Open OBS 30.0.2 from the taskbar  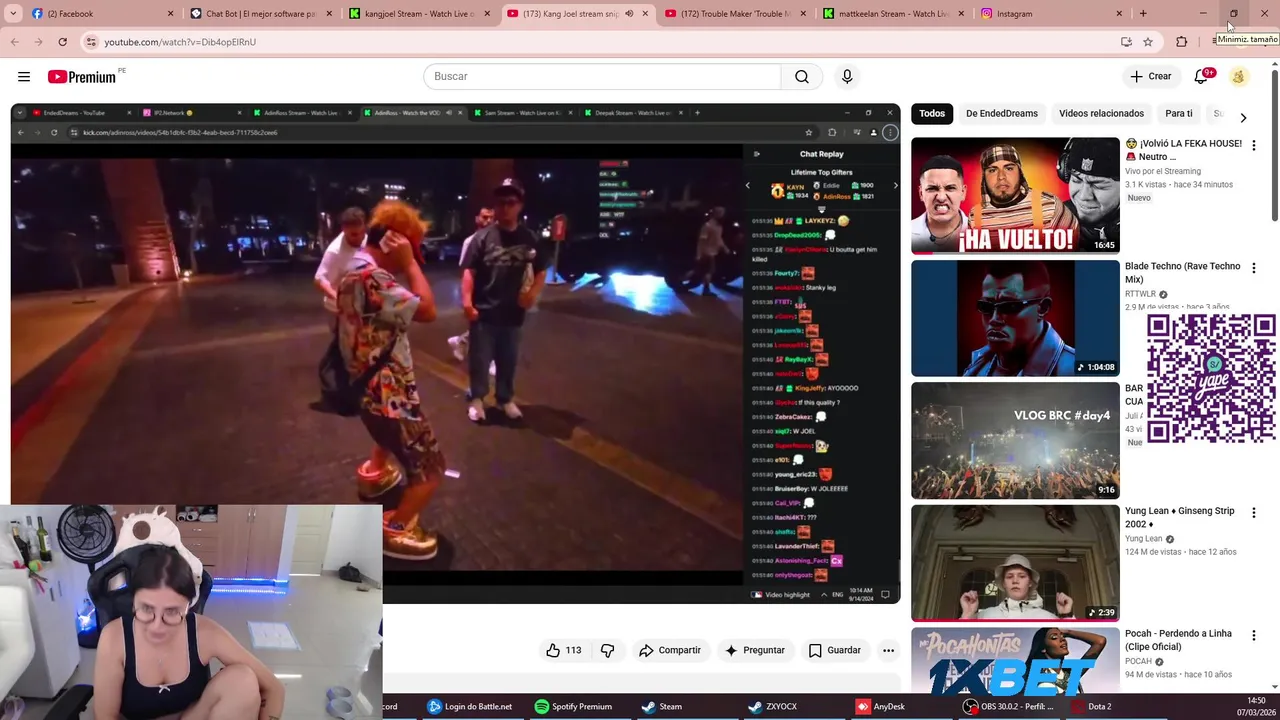tap(1008, 706)
